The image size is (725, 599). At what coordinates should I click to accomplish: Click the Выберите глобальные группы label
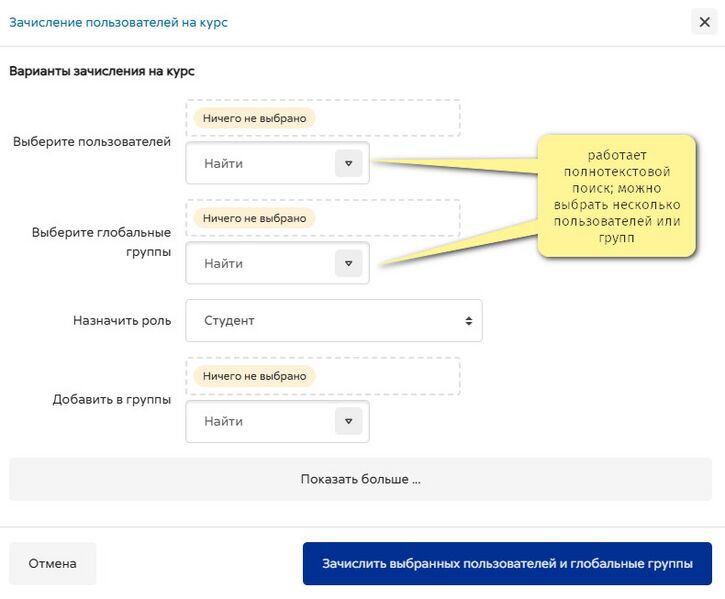[101, 242]
